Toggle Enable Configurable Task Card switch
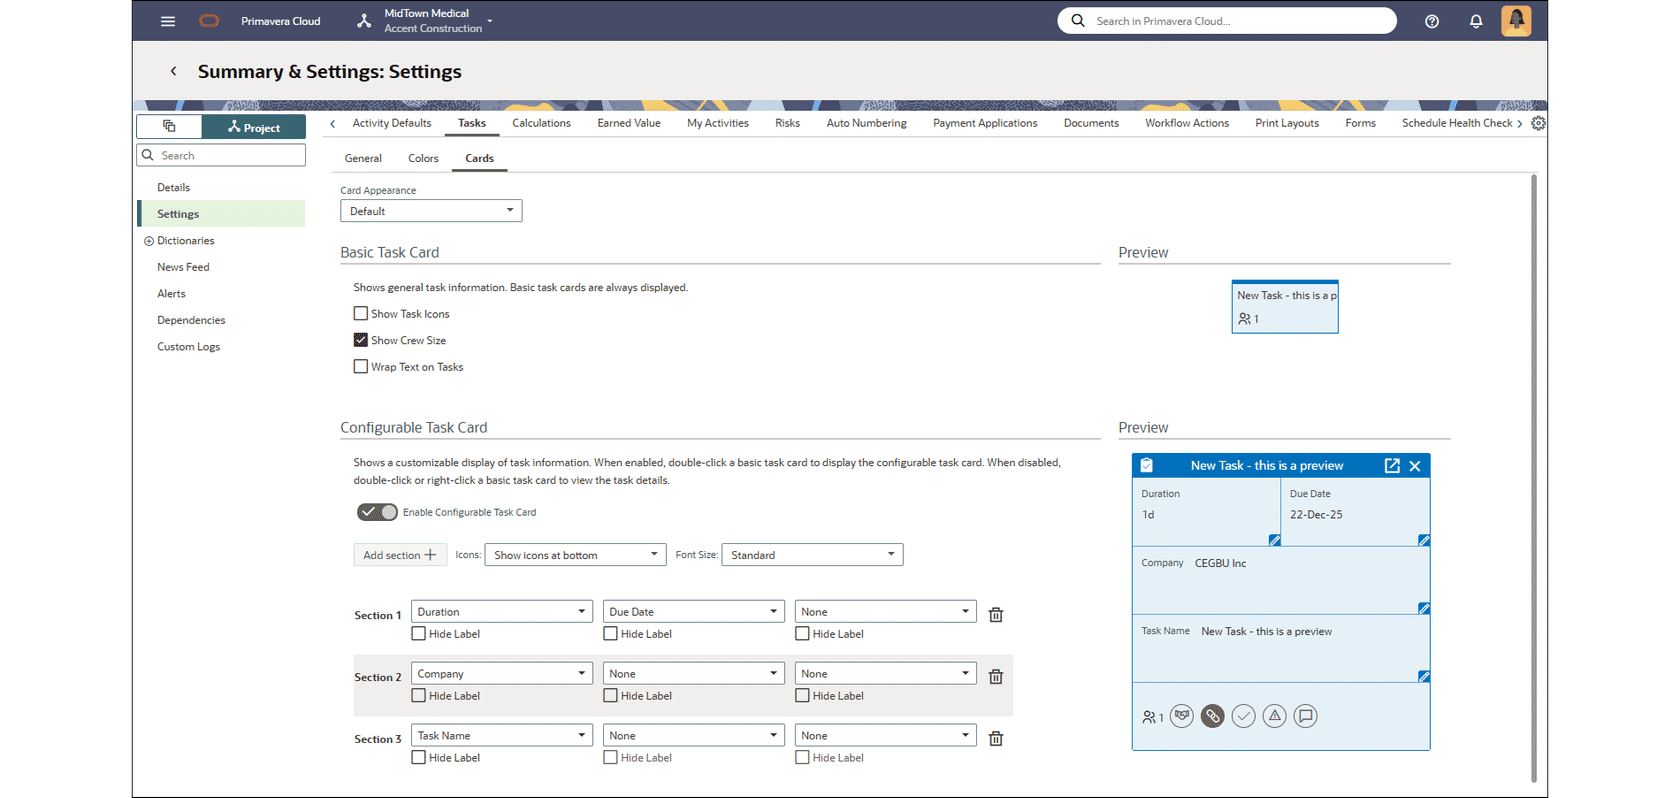This screenshot has width=1680, height=798. [377, 512]
